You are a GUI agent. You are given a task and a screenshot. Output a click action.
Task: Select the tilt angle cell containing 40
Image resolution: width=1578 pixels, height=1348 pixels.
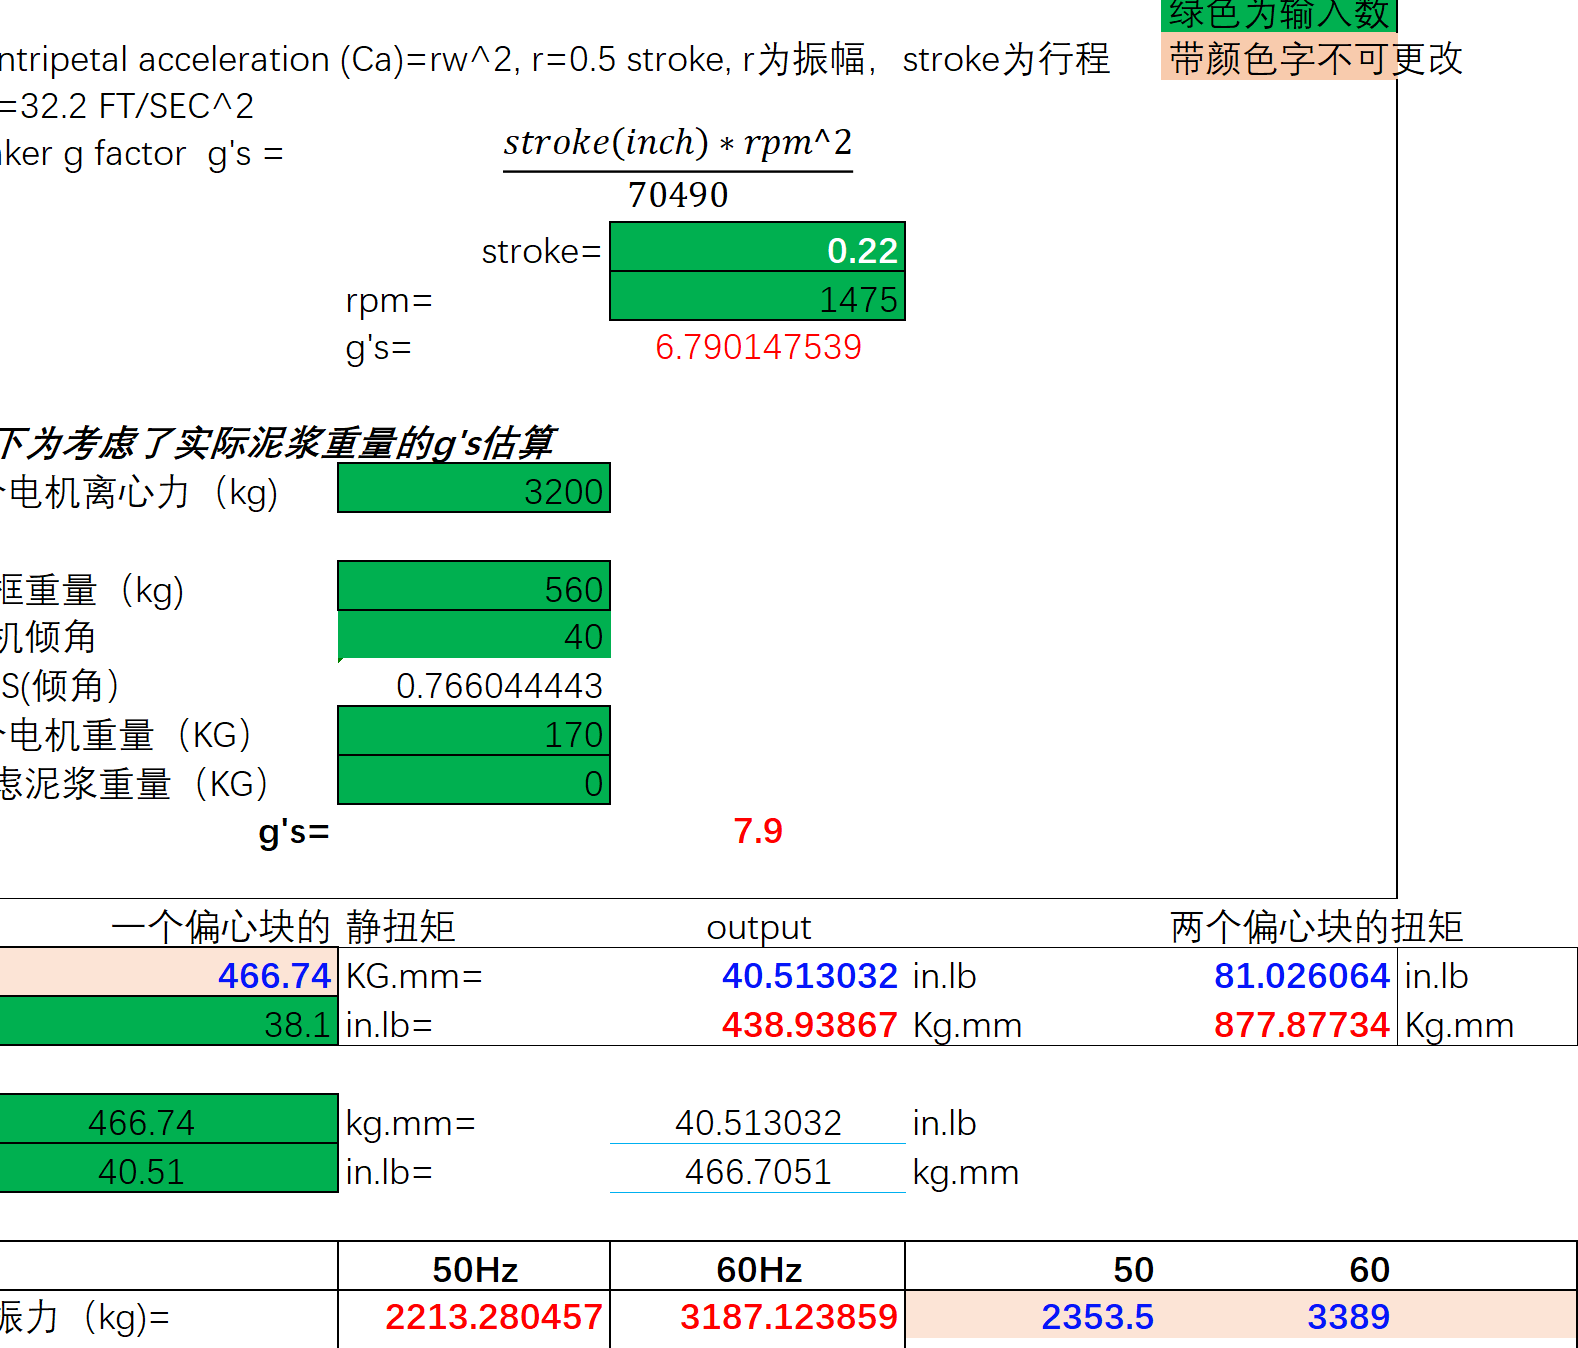click(474, 635)
